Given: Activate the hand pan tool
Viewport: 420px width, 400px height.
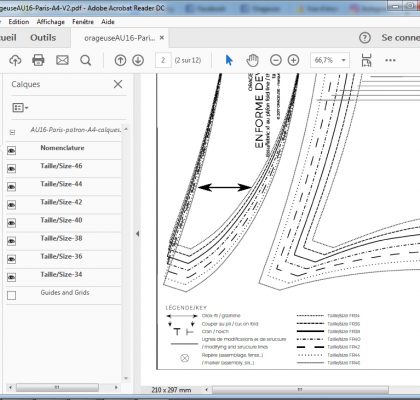Looking at the screenshot, I should (252, 60).
